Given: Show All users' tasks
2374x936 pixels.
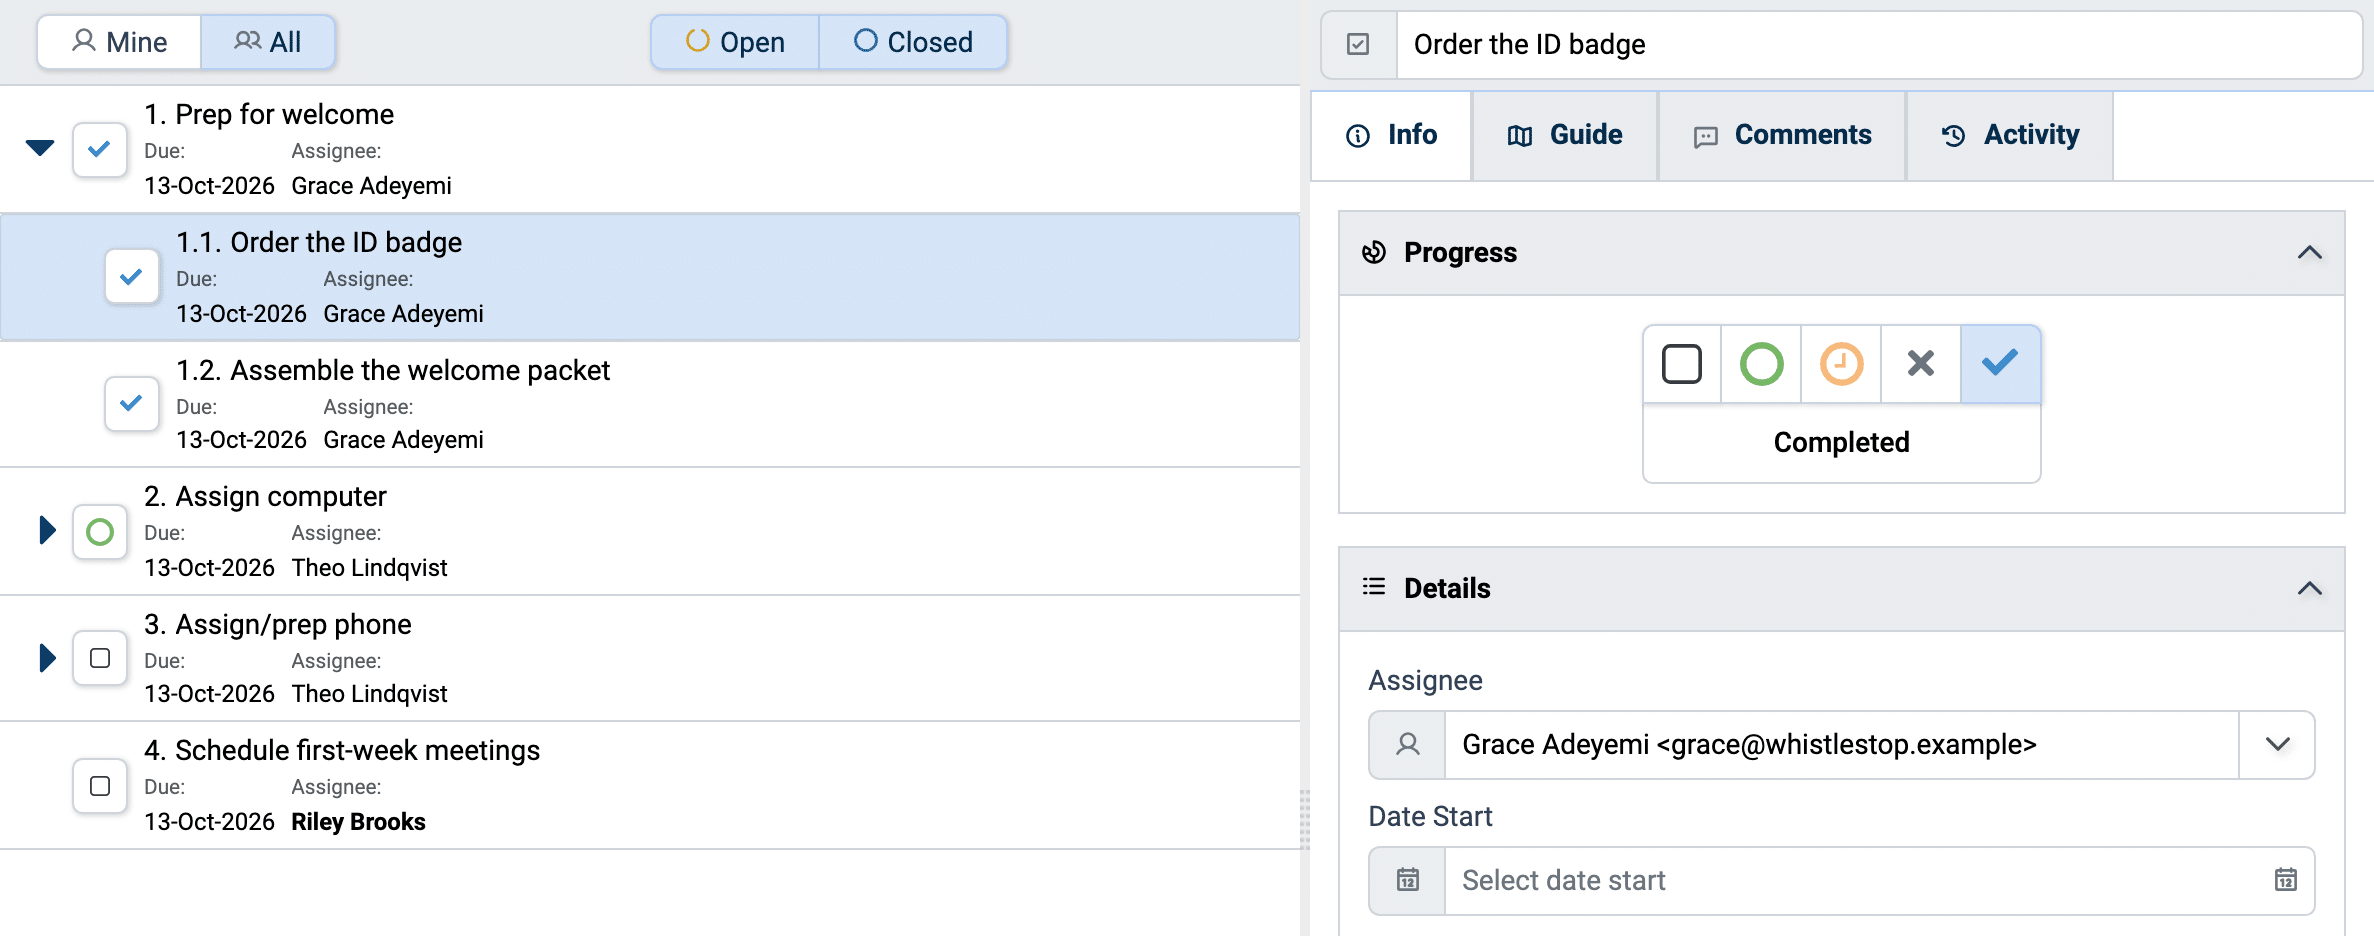Looking at the screenshot, I should pos(268,42).
